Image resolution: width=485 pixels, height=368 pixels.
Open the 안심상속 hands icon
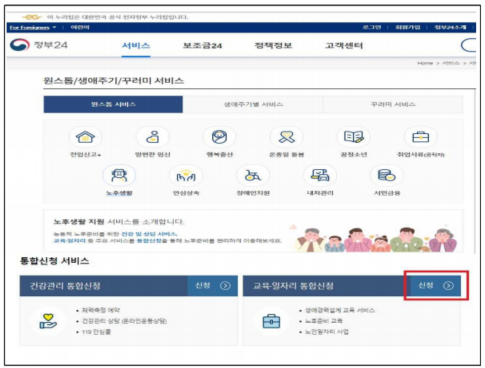pos(186,175)
